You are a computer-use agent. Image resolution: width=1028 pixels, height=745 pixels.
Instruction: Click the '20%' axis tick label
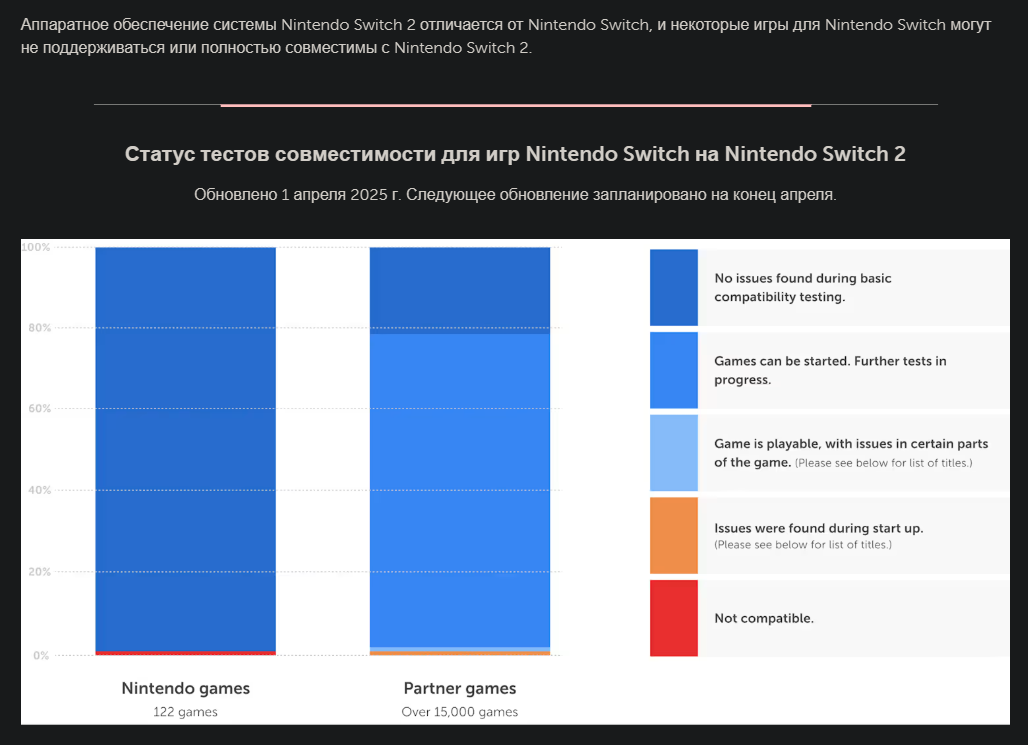tap(39, 571)
